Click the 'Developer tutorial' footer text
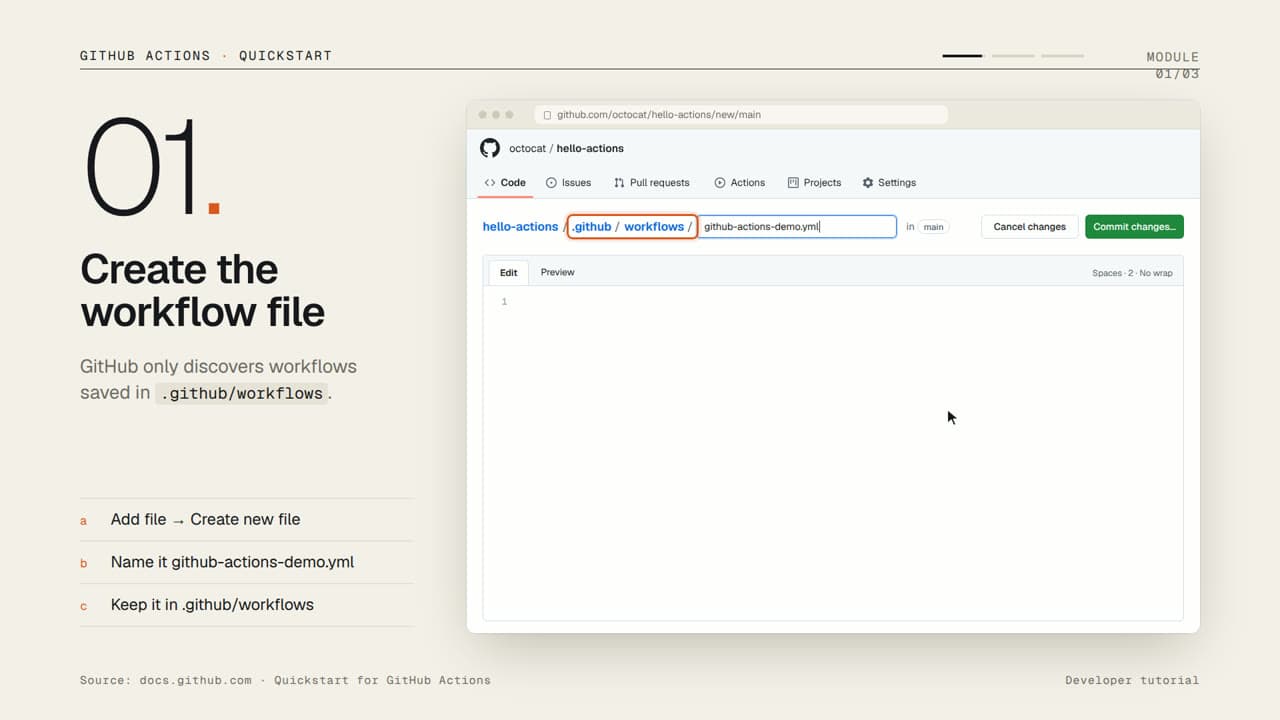The height and width of the screenshot is (720, 1280). tap(1132, 680)
